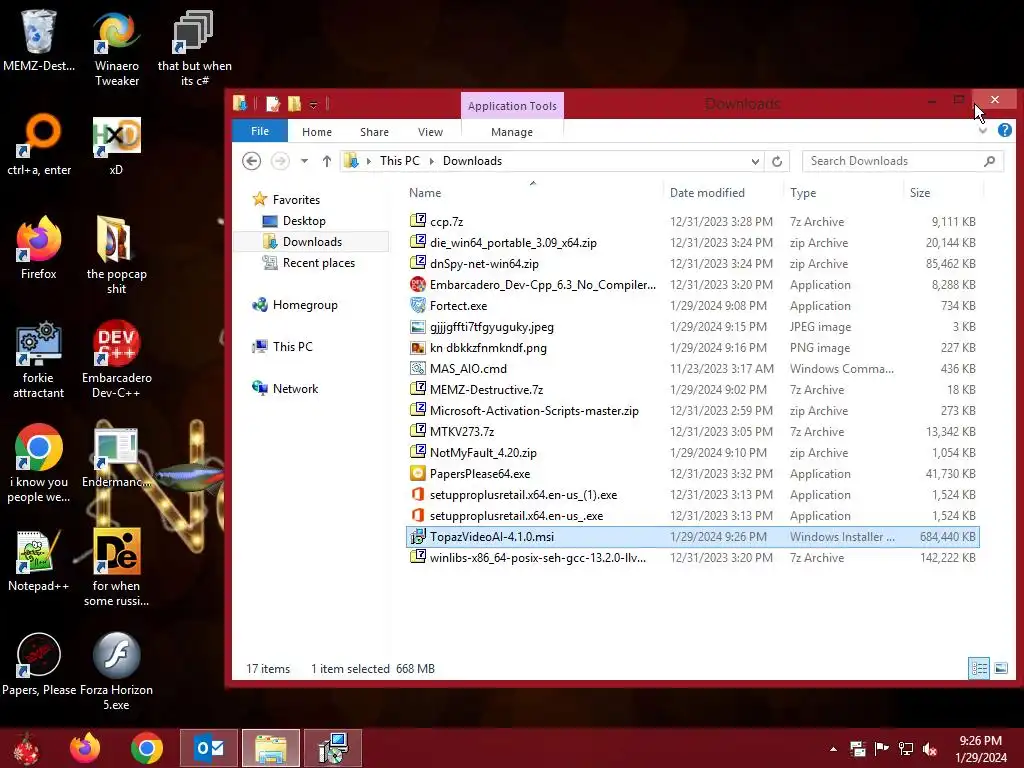Screen dimensions: 1024x768
Task: Select the file MAS_AIO.cmd
Action: [x=692, y=368]
